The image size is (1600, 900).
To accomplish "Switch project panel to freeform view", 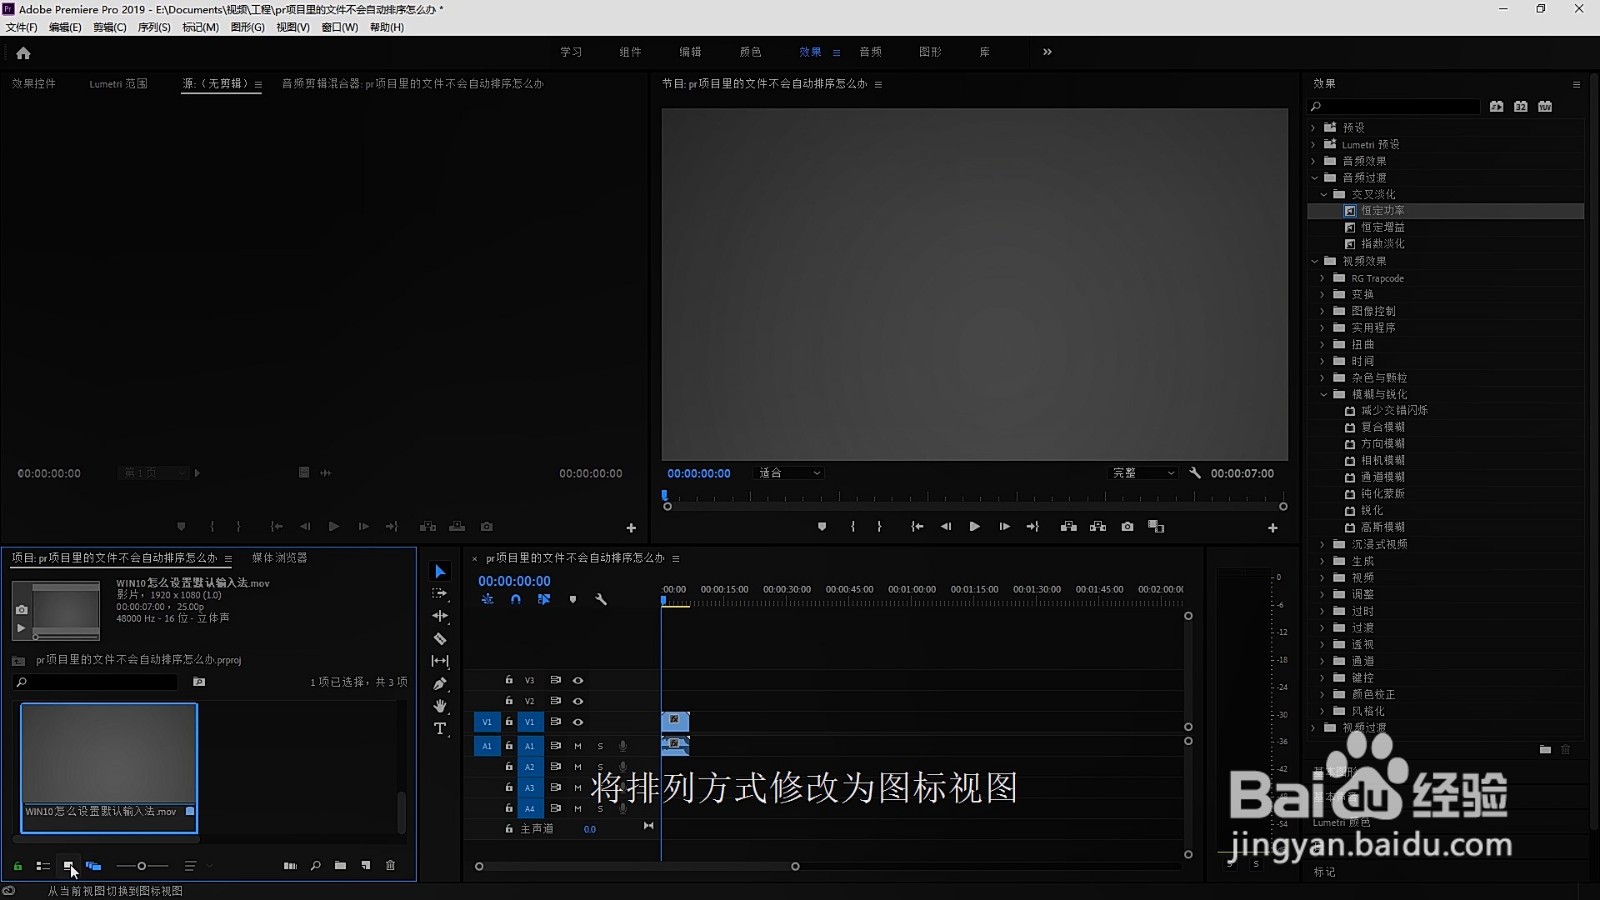I will point(93,866).
